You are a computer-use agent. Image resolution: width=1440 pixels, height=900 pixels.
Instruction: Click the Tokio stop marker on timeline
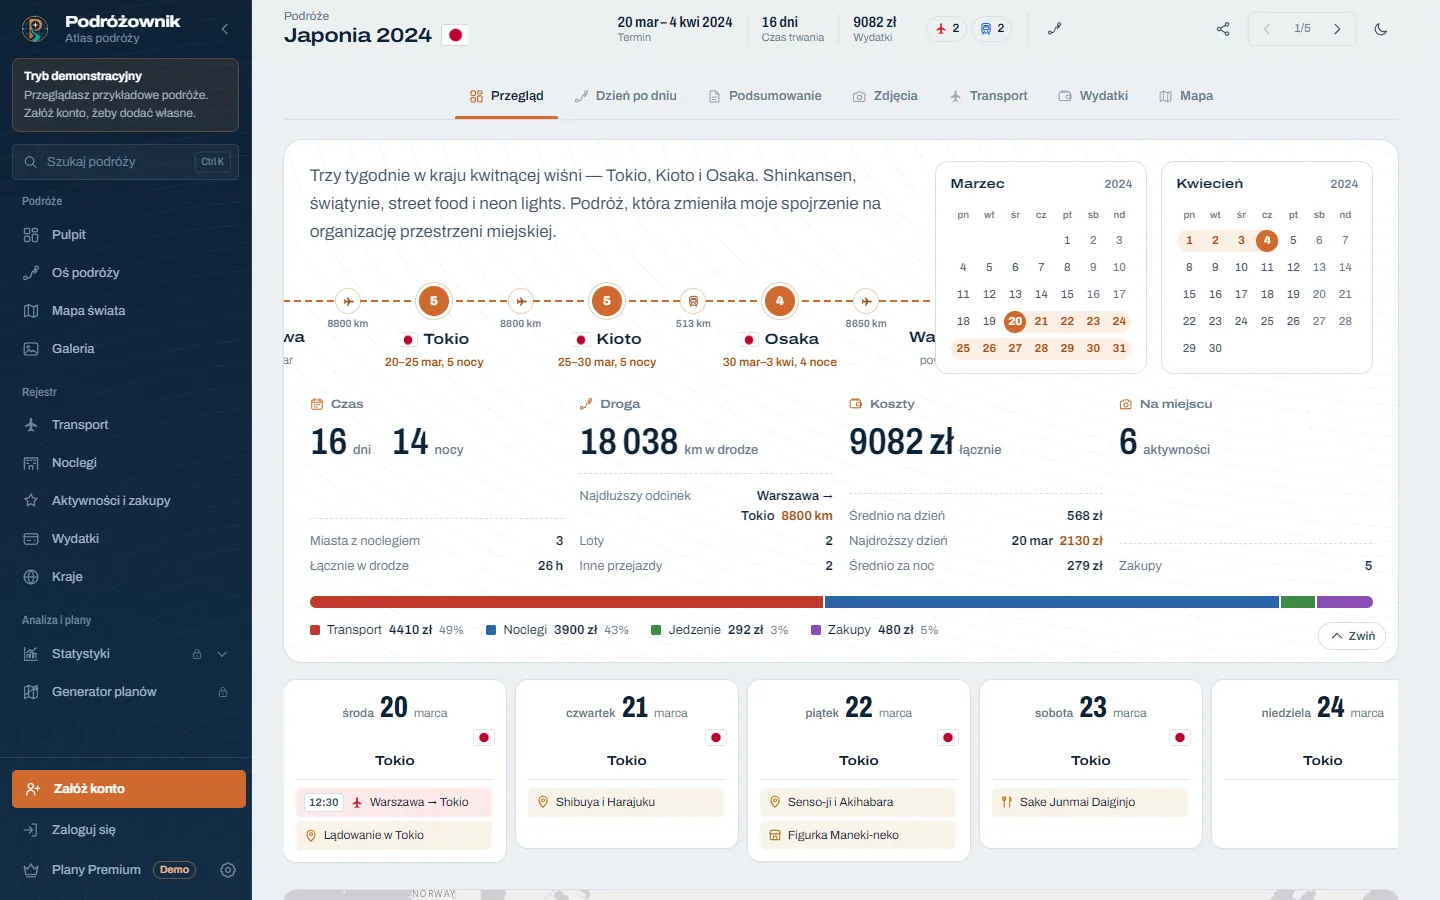[x=434, y=301]
